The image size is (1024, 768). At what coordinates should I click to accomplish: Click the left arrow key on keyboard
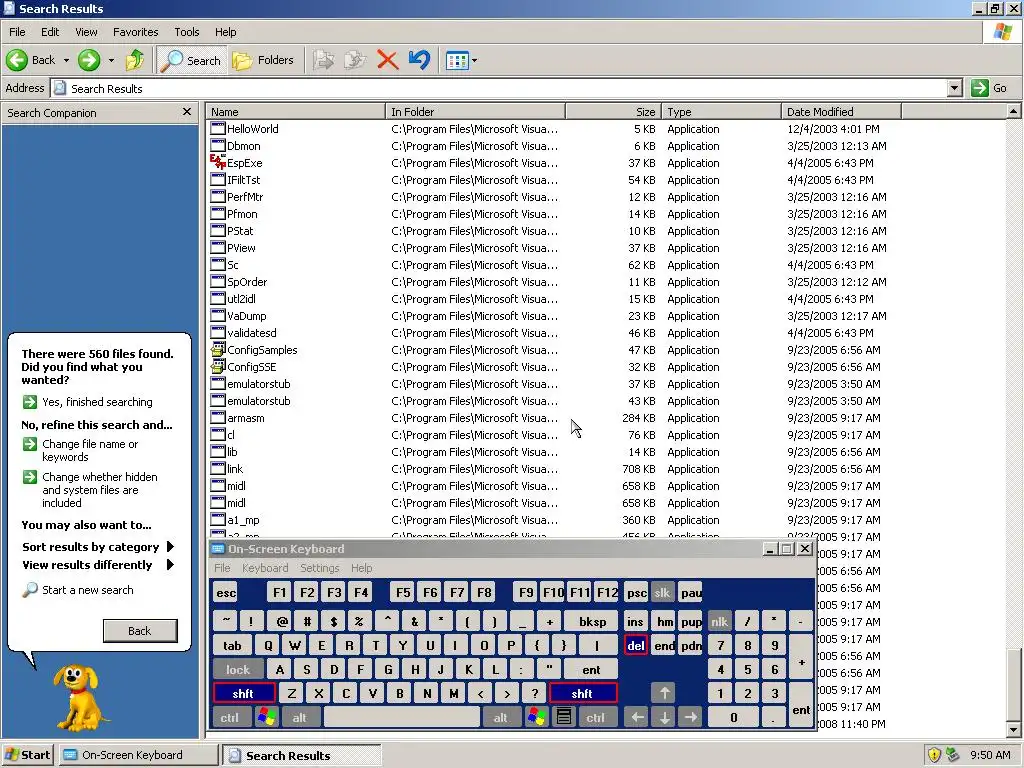click(x=637, y=718)
